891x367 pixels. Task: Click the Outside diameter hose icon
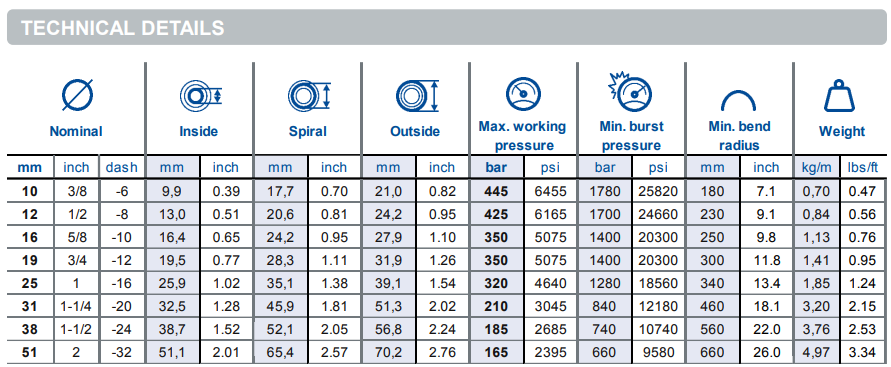pos(418,95)
